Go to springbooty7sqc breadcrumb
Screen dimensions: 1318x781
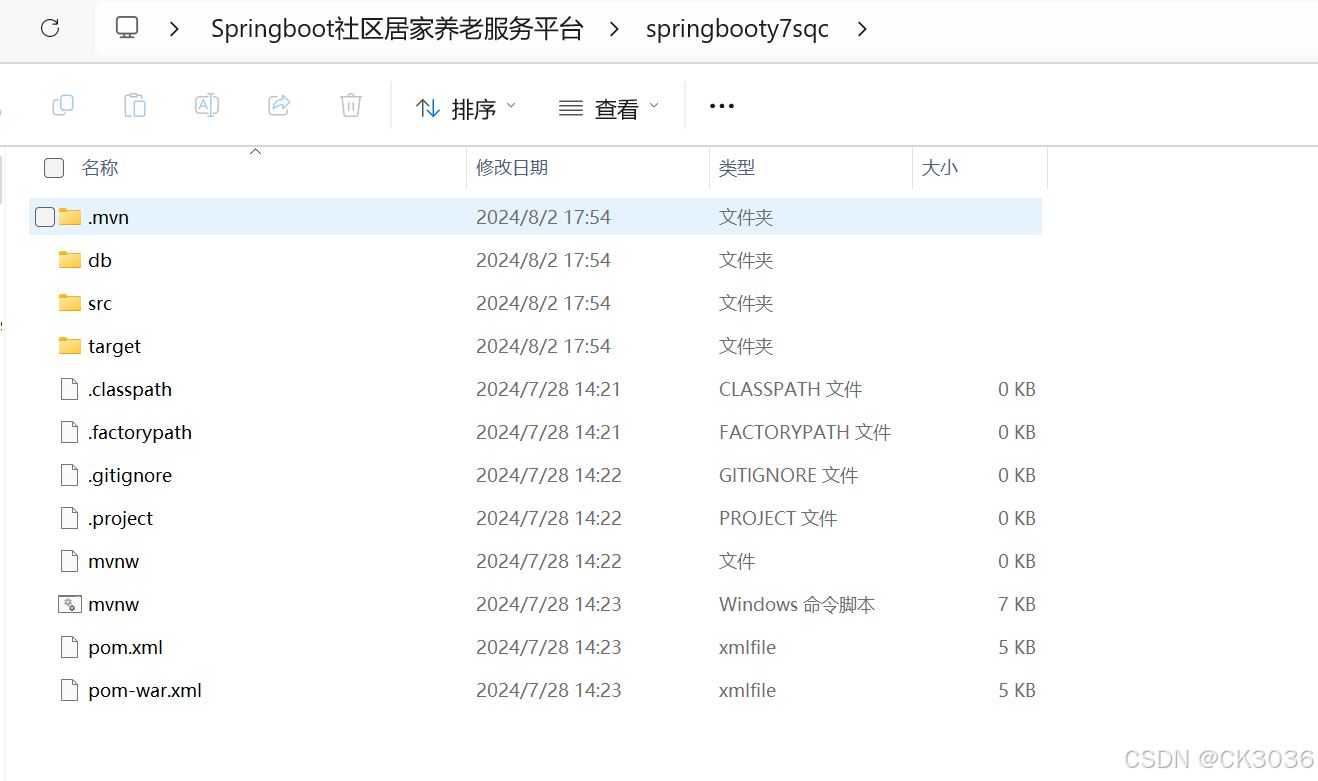tap(738, 29)
